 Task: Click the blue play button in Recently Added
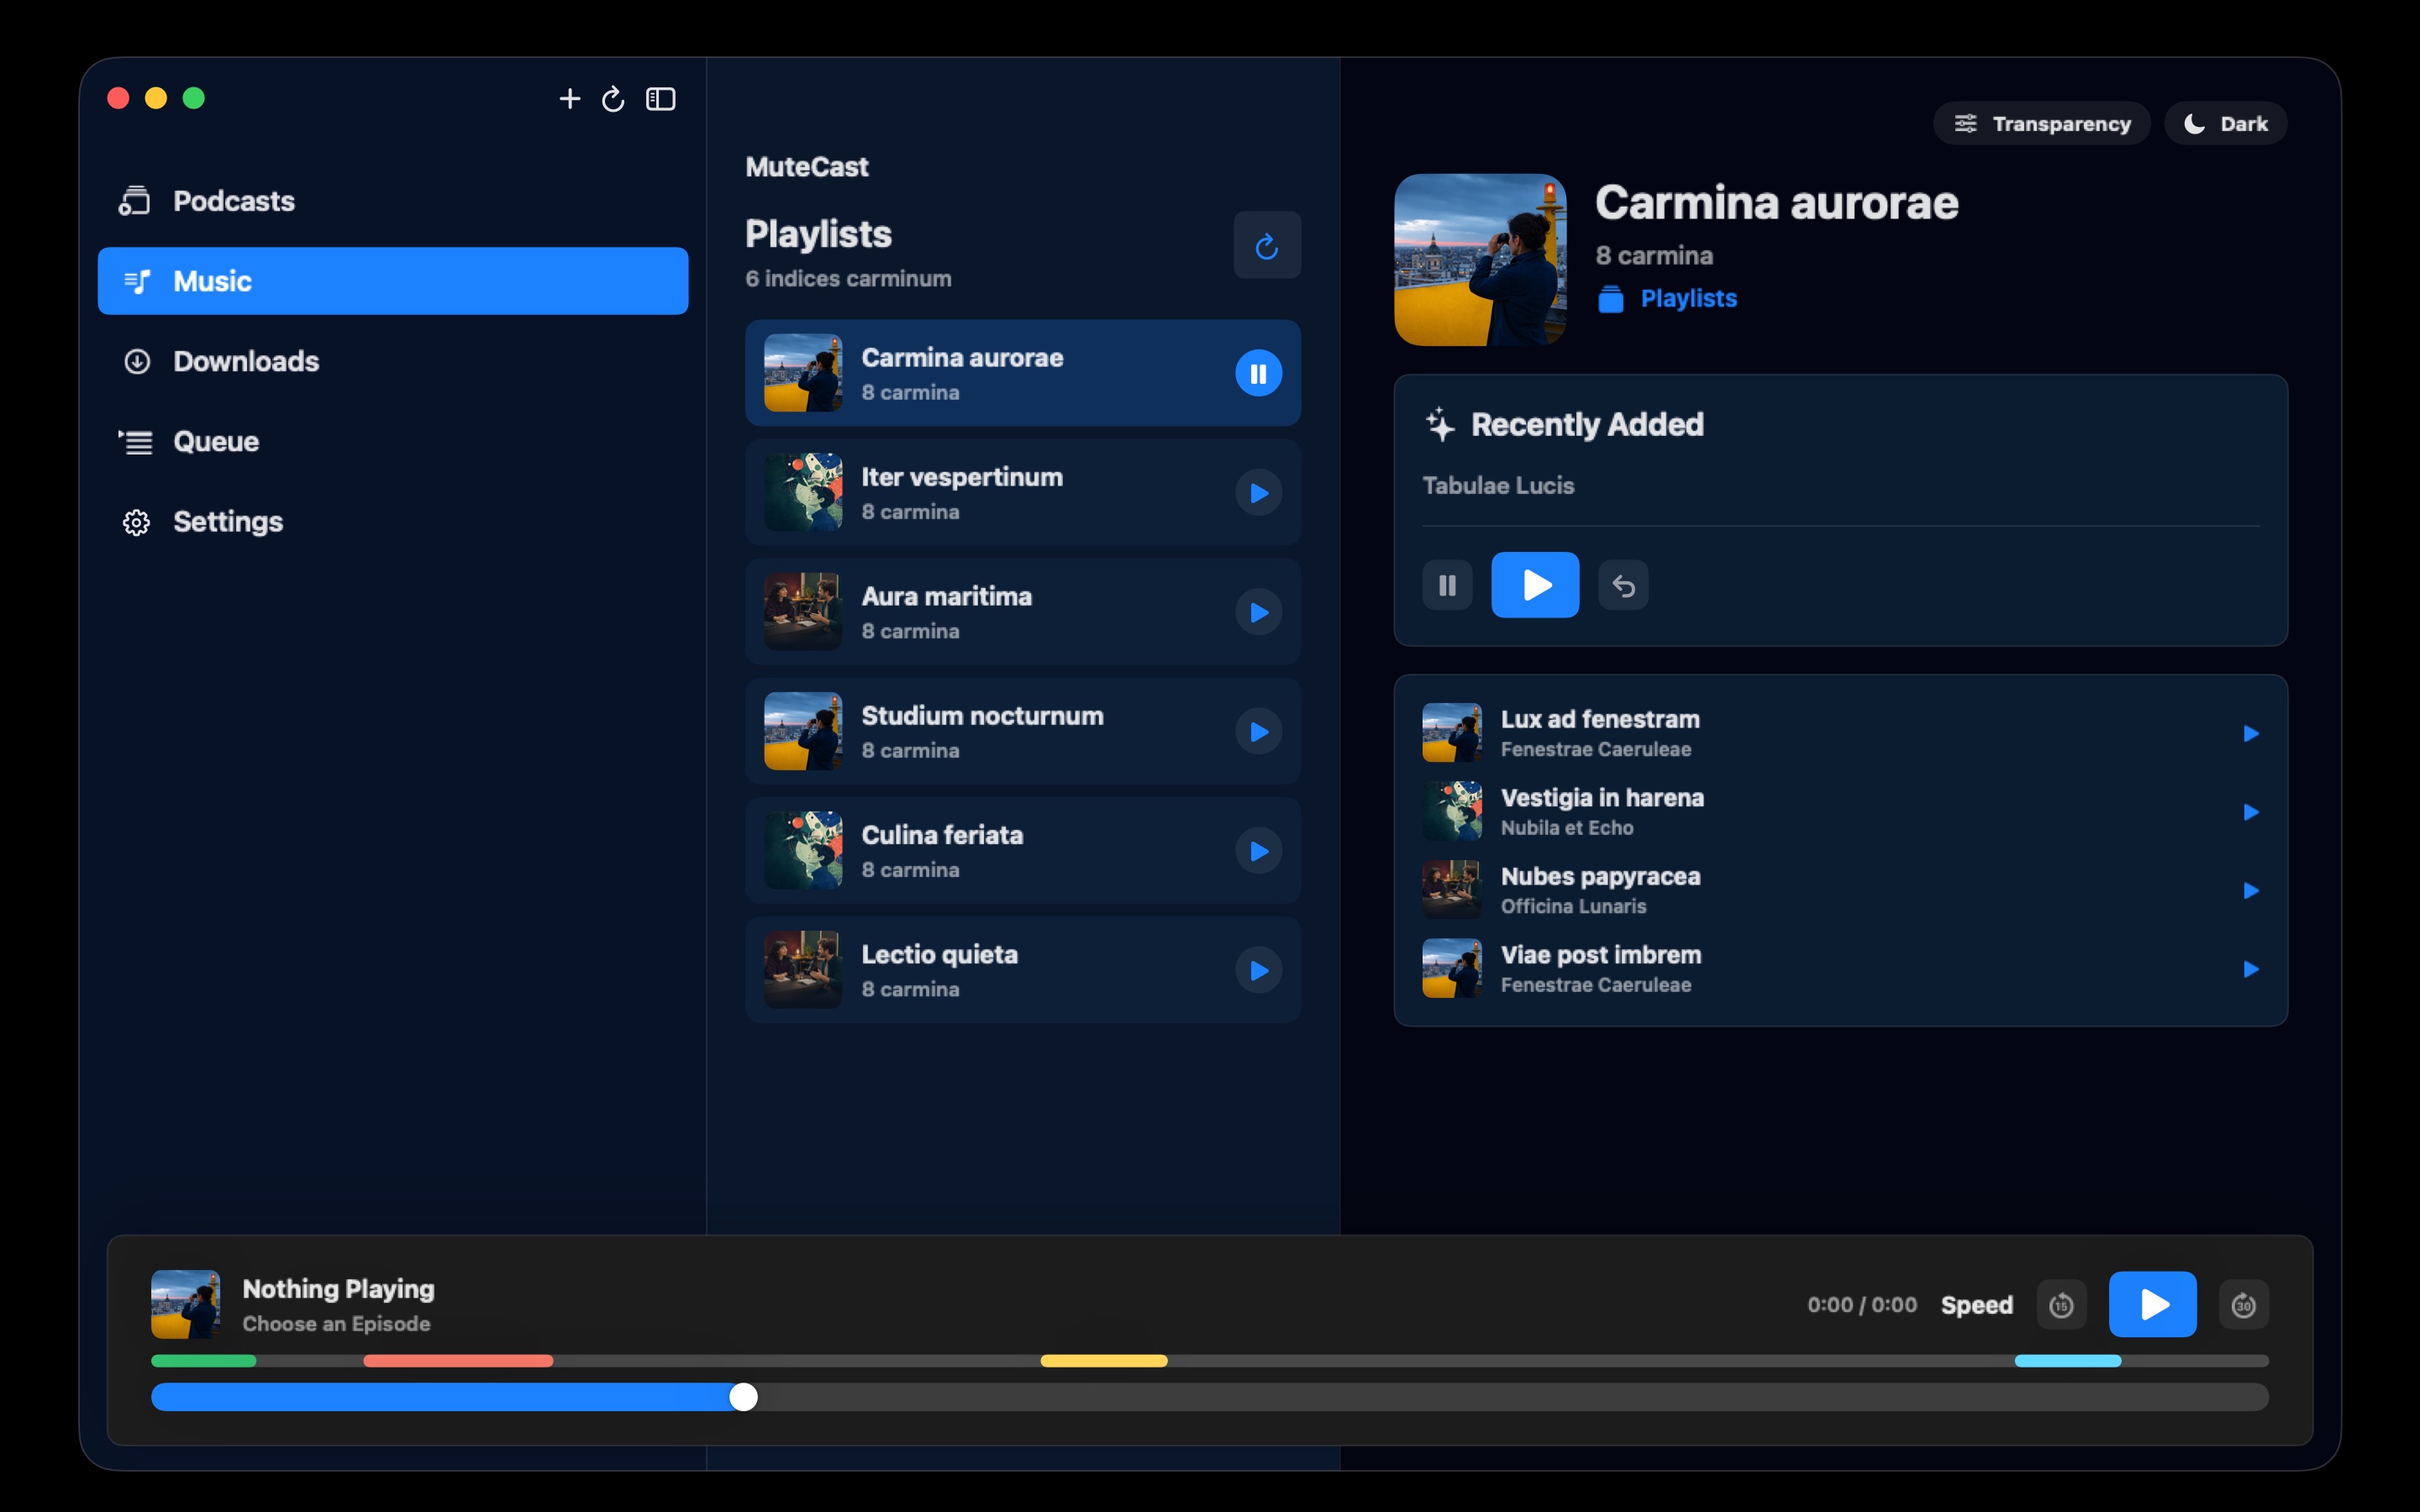click(1535, 585)
